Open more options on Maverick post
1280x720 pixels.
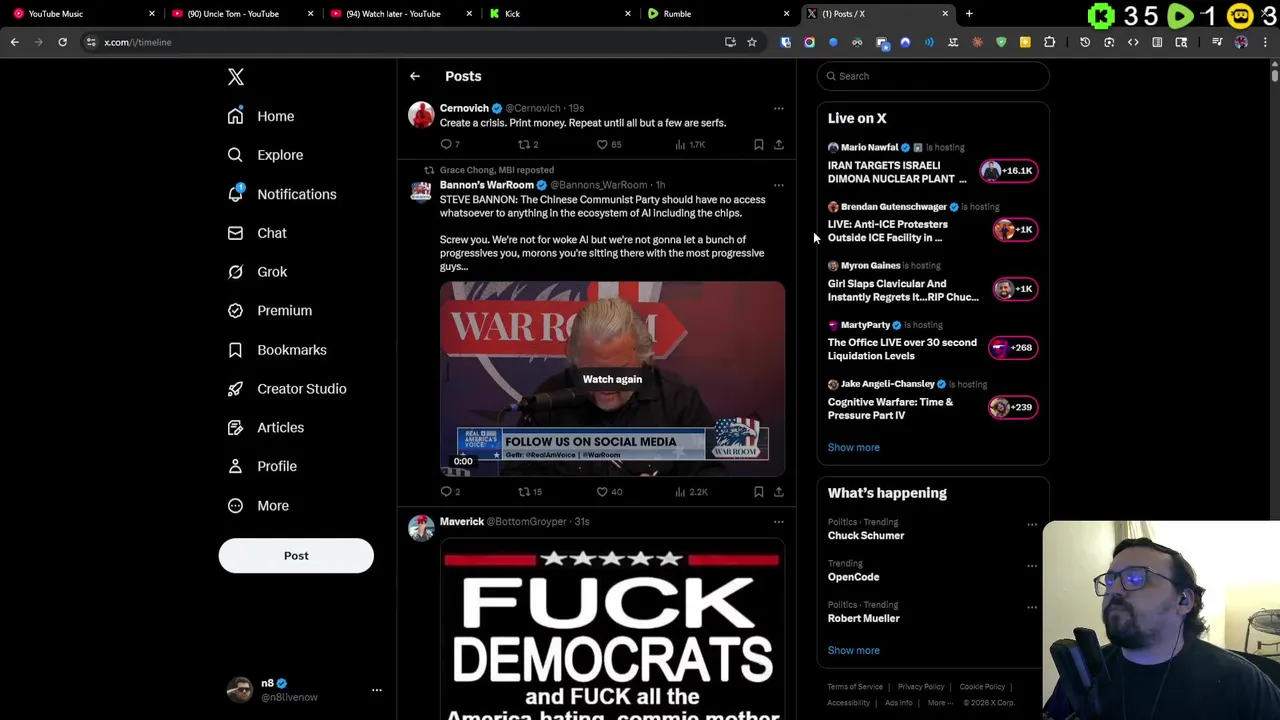click(779, 522)
